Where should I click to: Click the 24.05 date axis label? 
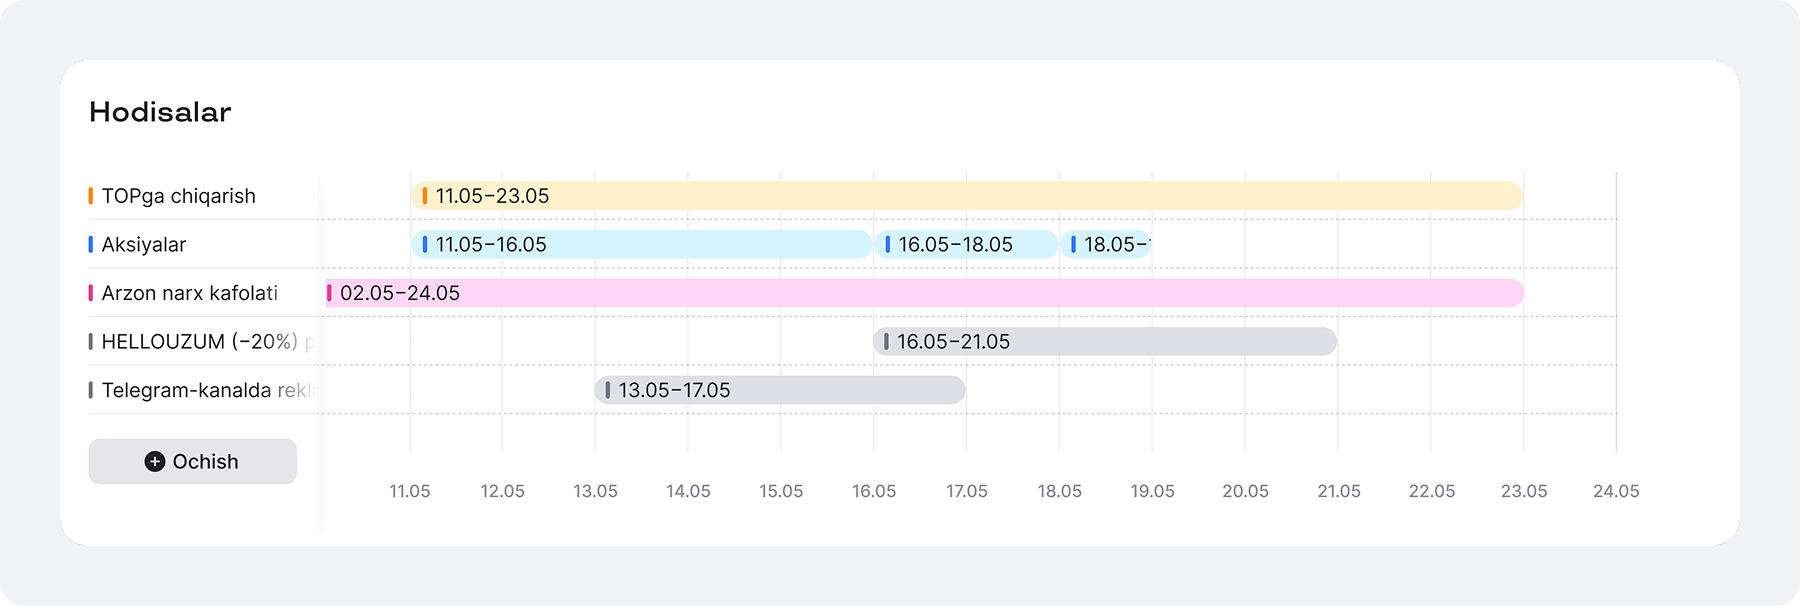pos(1616,491)
